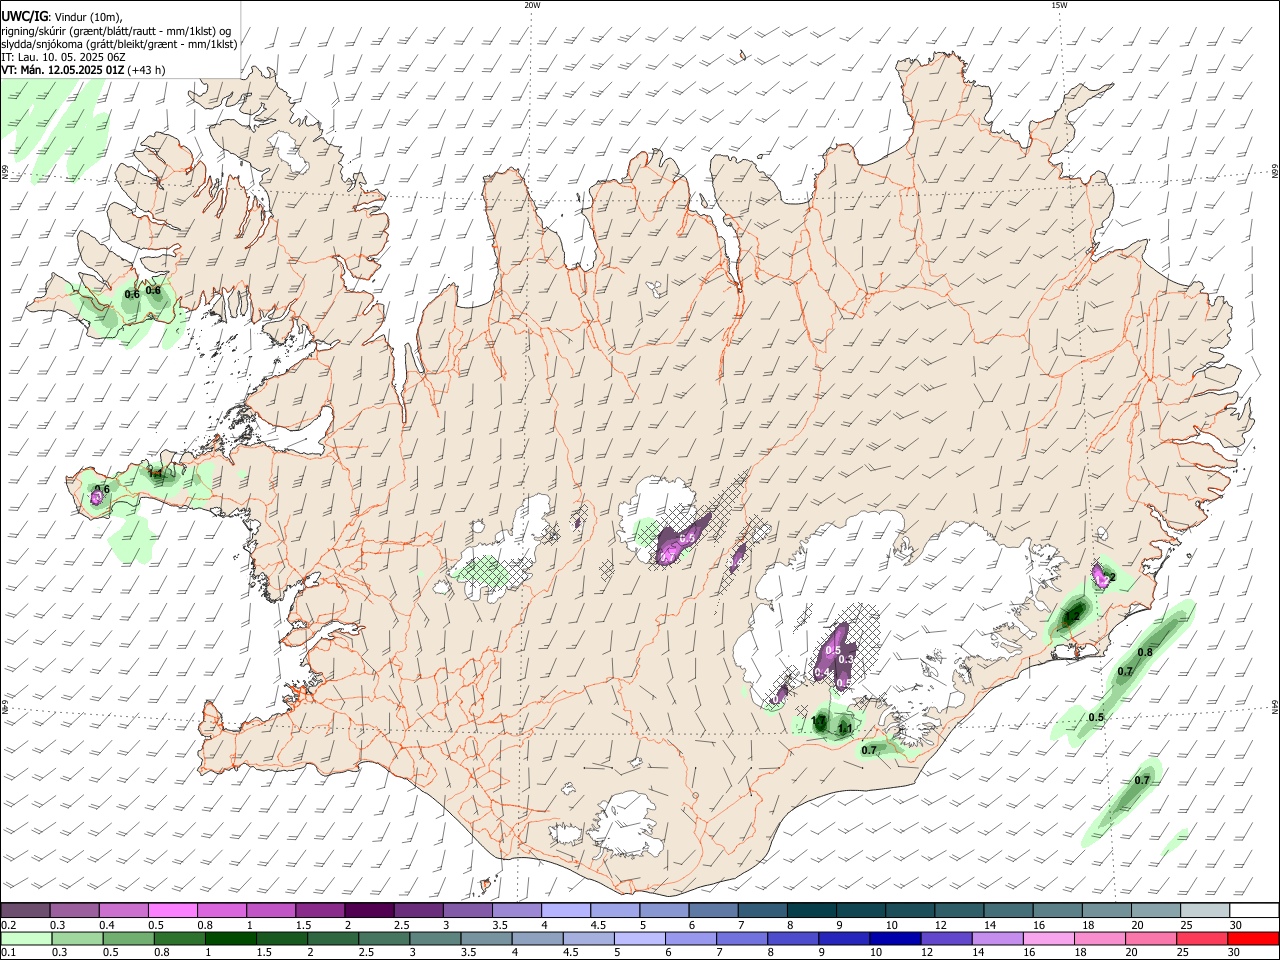Click the white '0.3' snow value on Vatnajökull
Image resolution: width=1280 pixels, height=960 pixels.
(845, 659)
